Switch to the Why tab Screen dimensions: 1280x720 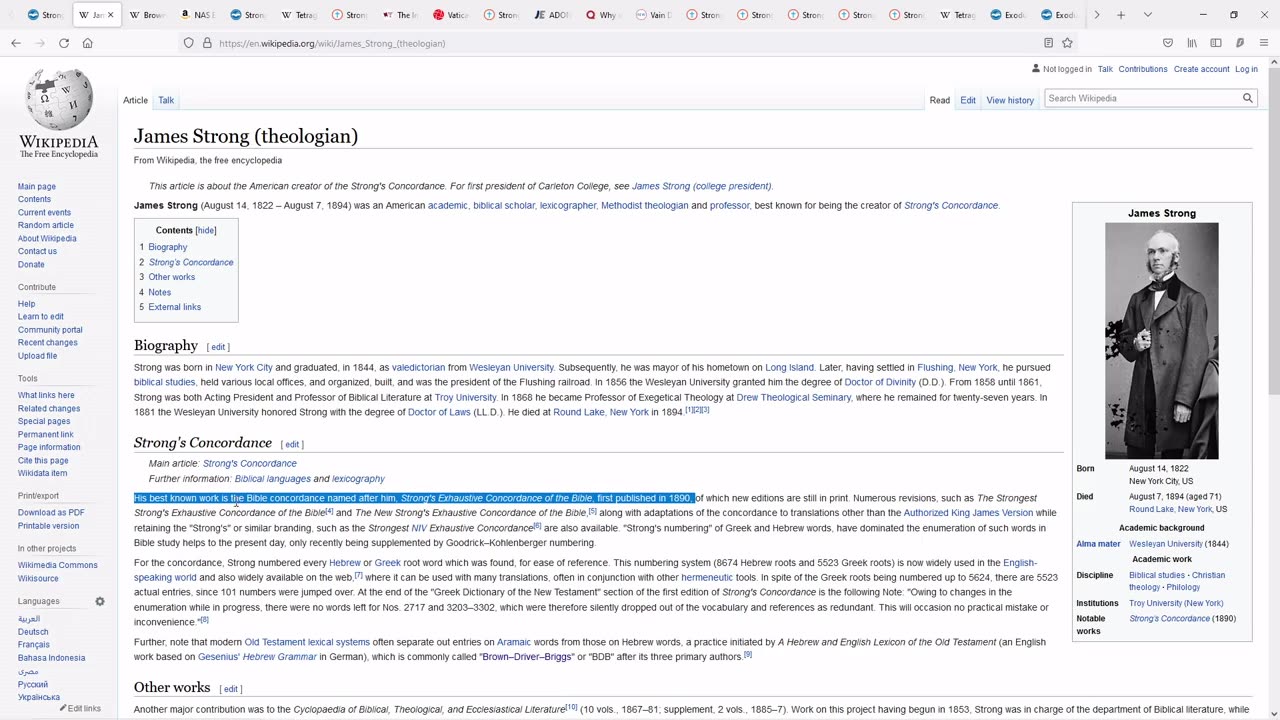(602, 15)
